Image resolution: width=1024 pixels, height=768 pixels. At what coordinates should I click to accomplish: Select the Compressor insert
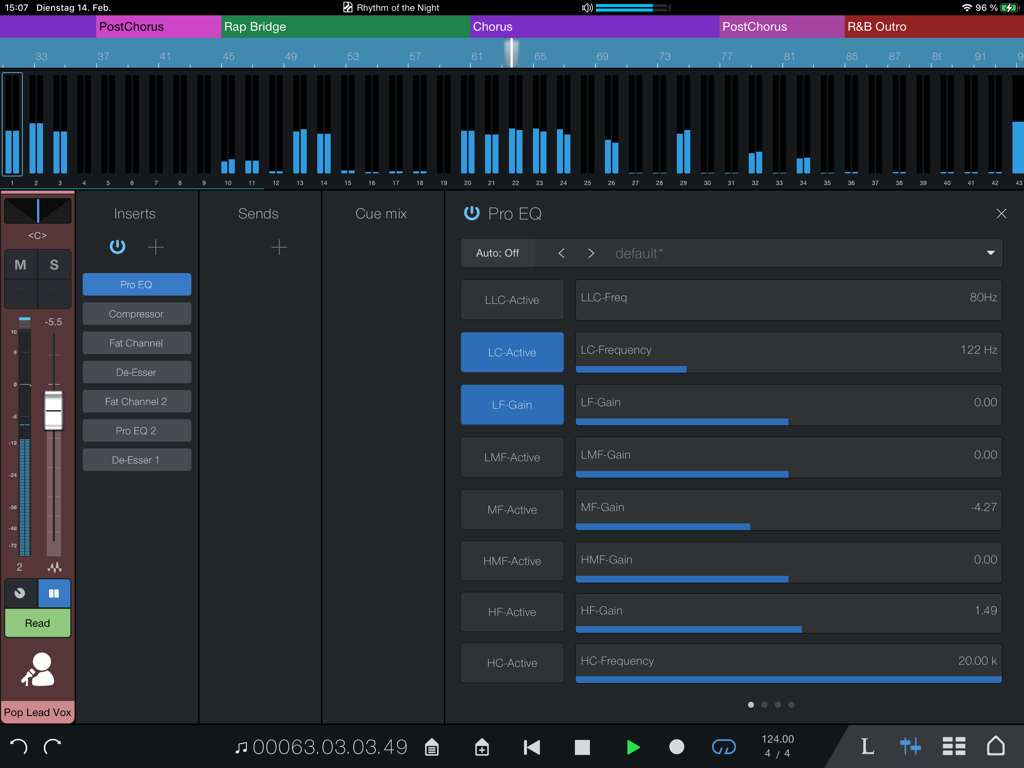[136, 313]
